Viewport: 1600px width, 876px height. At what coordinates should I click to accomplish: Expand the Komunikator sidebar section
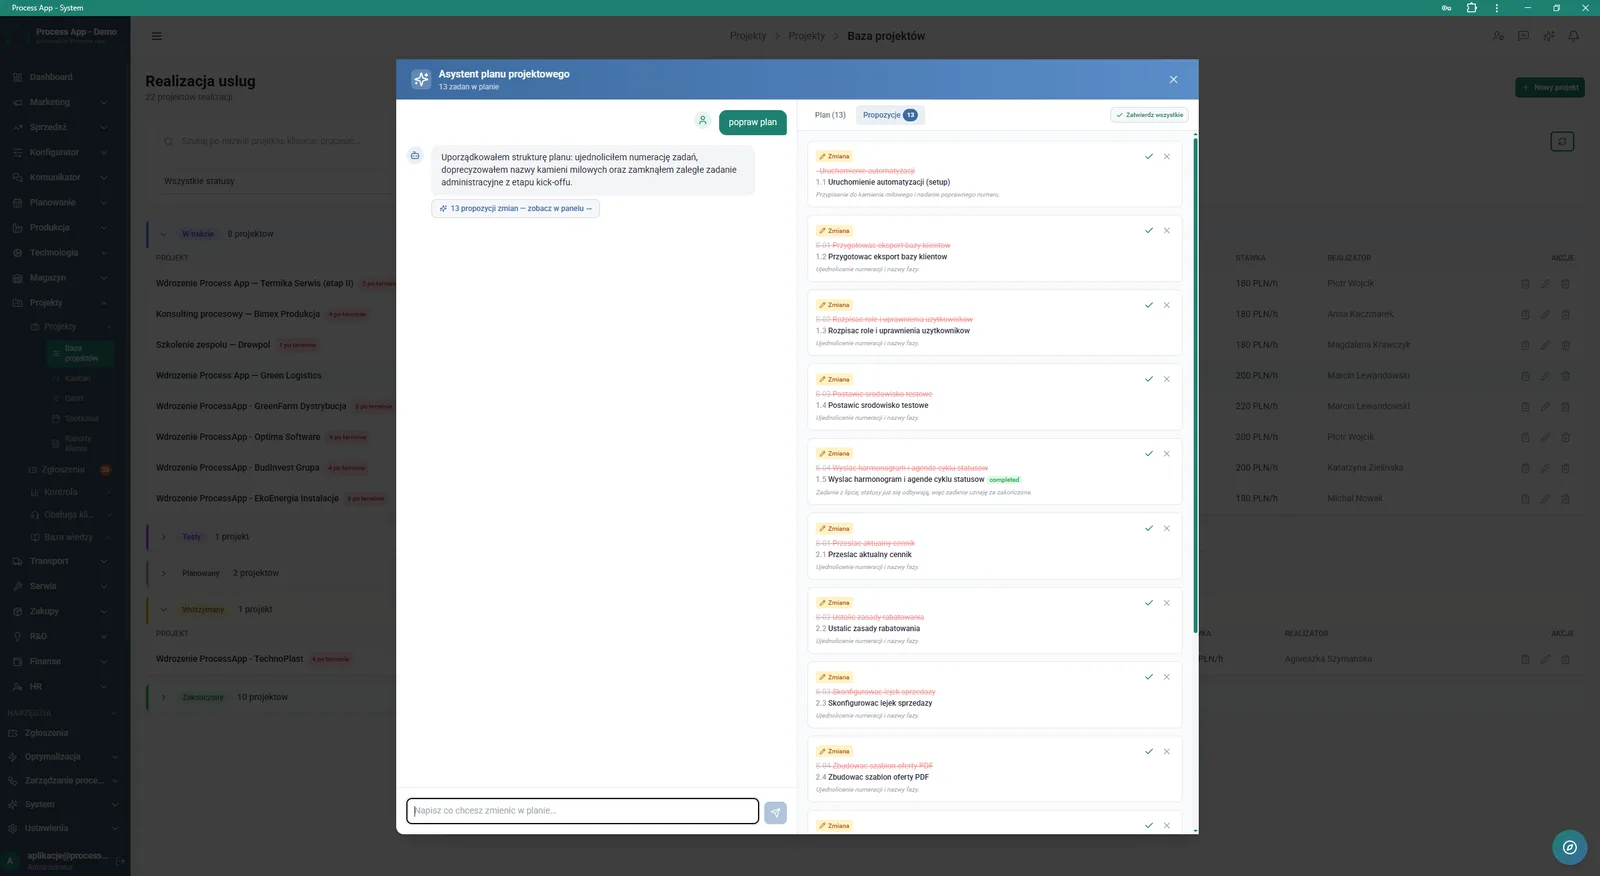(60, 177)
